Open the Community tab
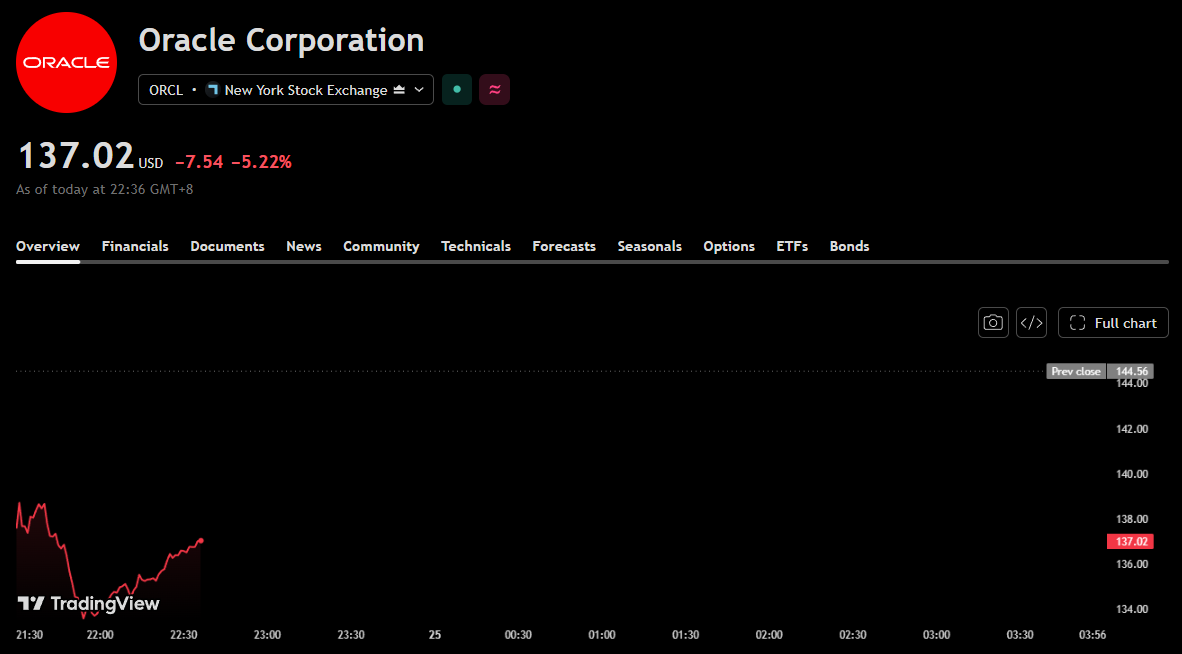The image size is (1182, 654). coord(381,246)
